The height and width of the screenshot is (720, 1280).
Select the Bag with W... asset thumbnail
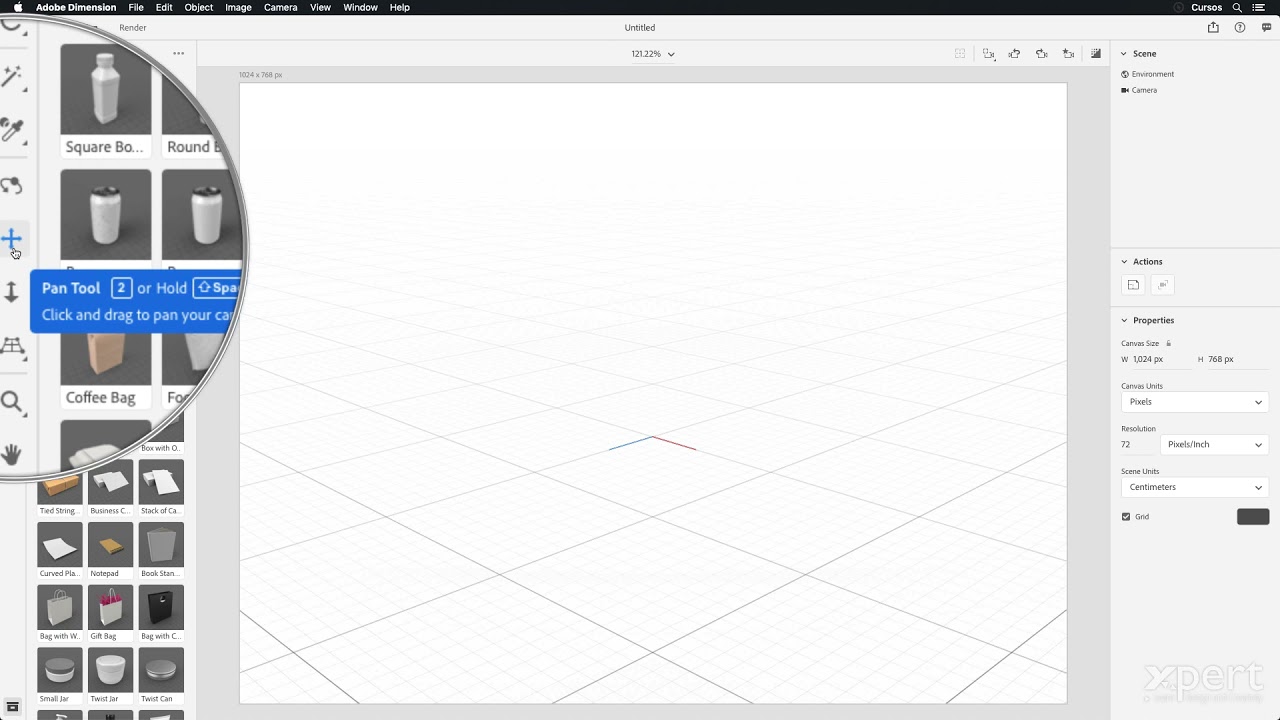60,607
